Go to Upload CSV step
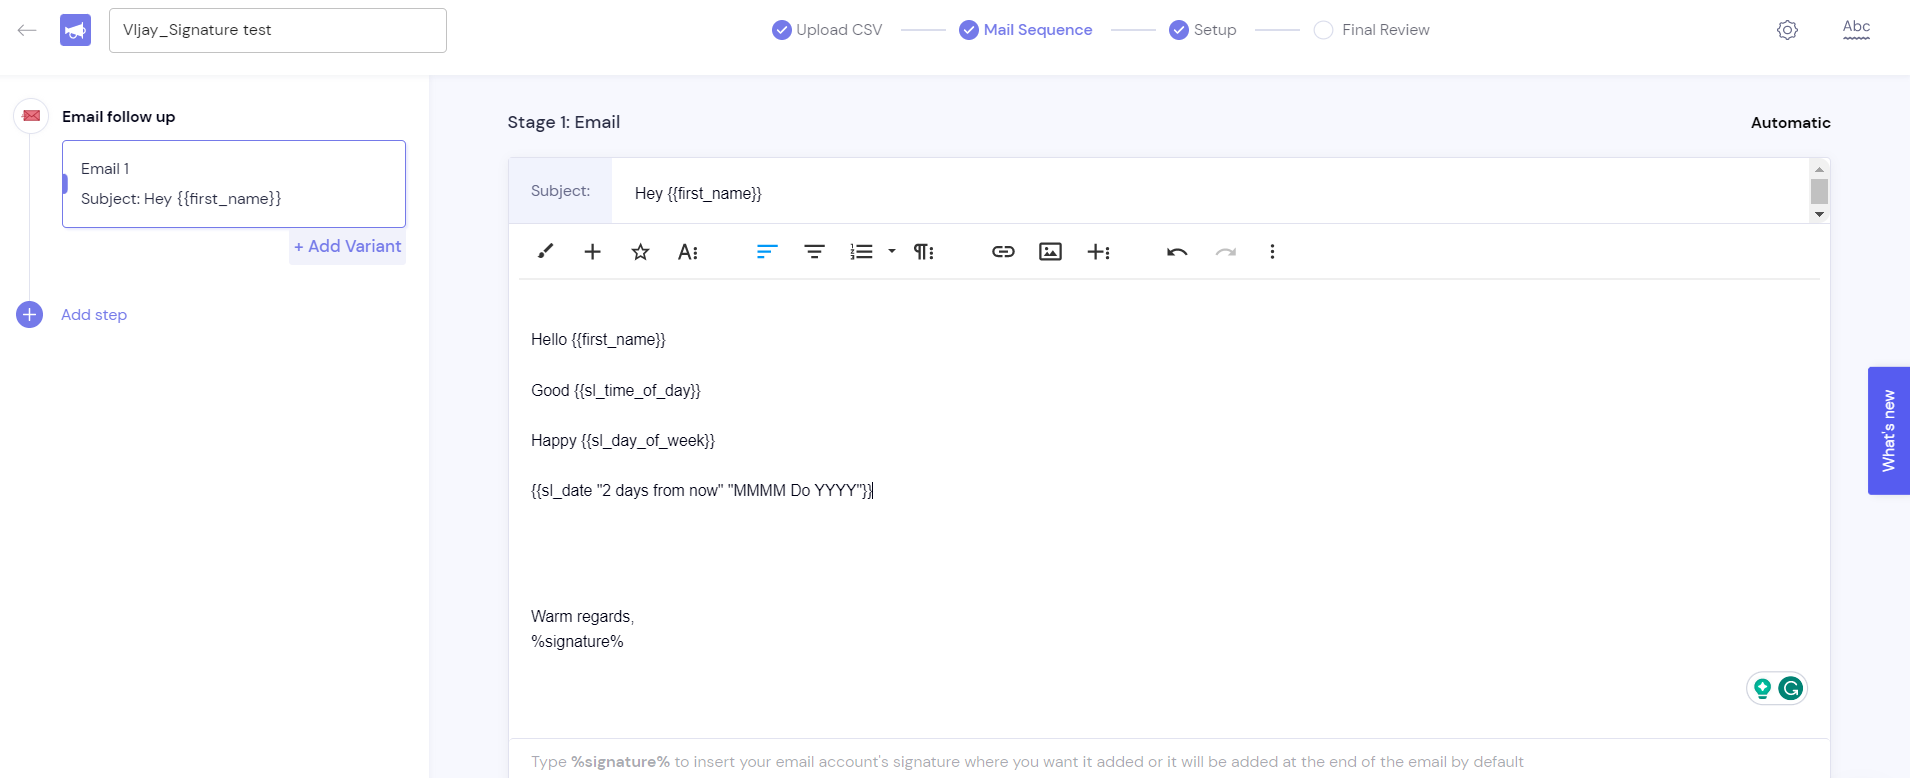This screenshot has height=778, width=1910. (827, 30)
